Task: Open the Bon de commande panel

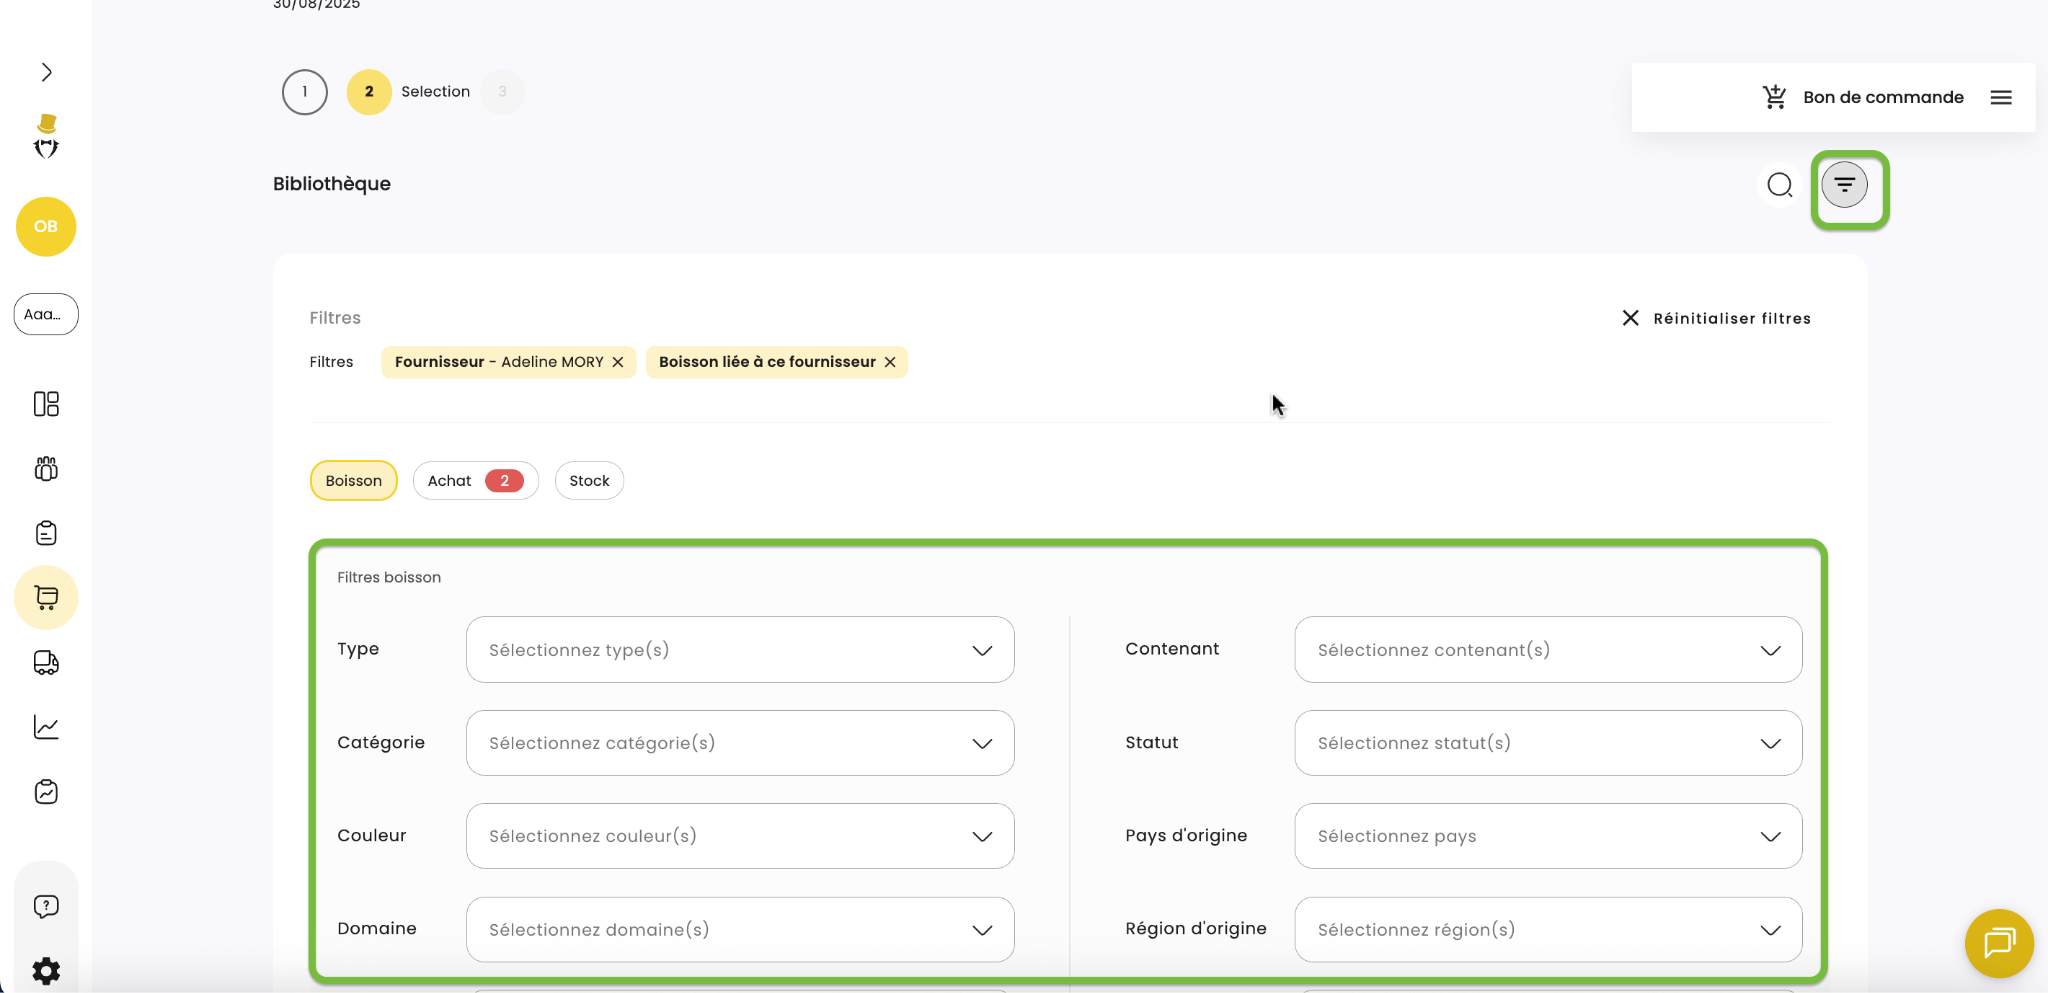Action: point(1866,97)
